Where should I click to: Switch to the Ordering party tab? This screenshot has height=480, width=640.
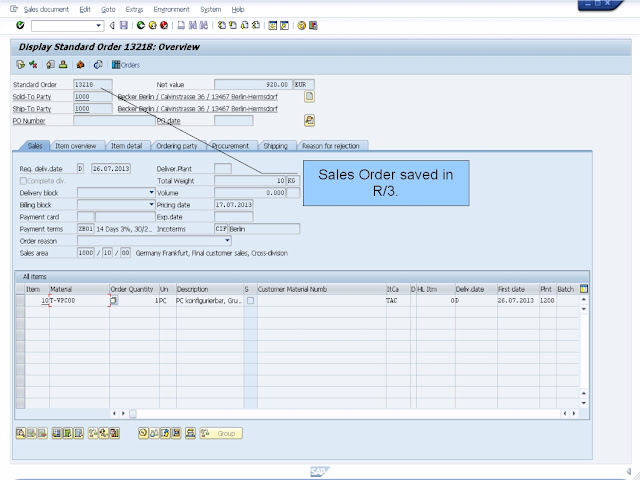177,146
